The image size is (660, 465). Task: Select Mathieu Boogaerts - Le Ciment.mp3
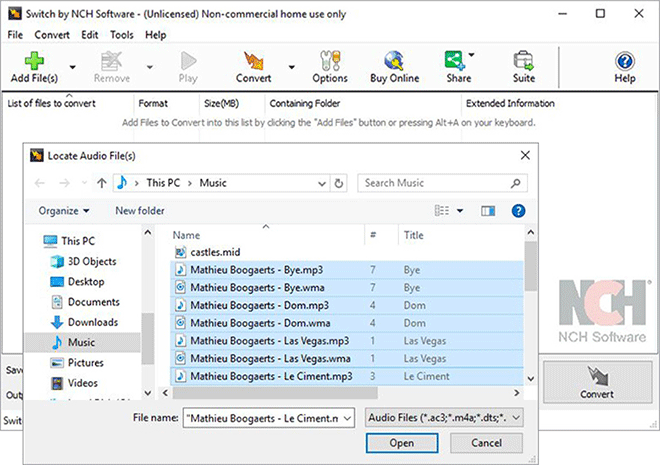coord(346,376)
